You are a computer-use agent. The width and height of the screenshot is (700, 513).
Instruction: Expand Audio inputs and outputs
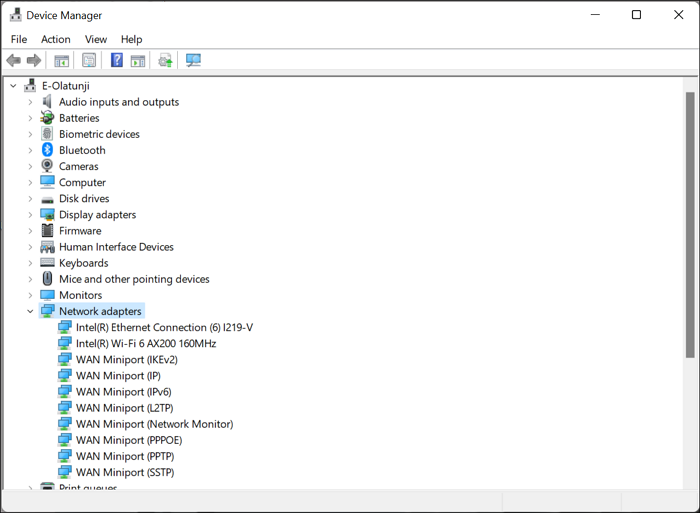(30, 102)
